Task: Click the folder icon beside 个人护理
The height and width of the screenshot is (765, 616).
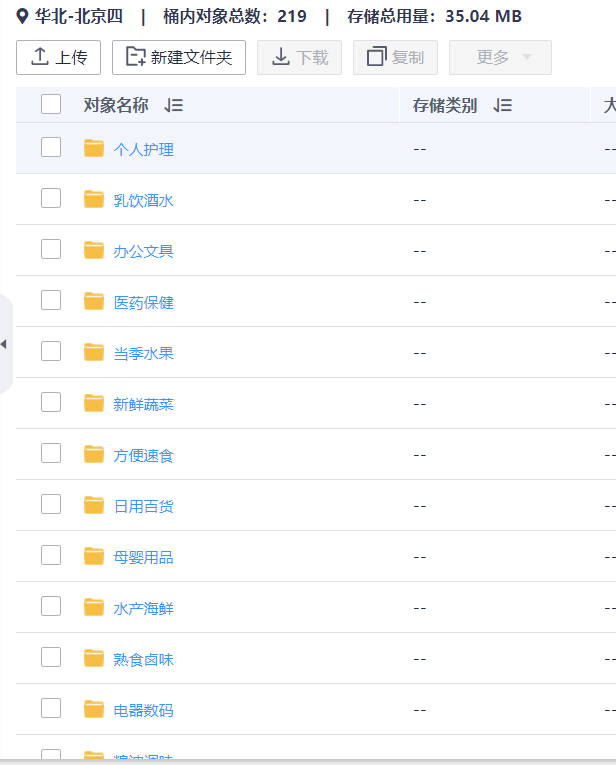Action: click(x=94, y=149)
